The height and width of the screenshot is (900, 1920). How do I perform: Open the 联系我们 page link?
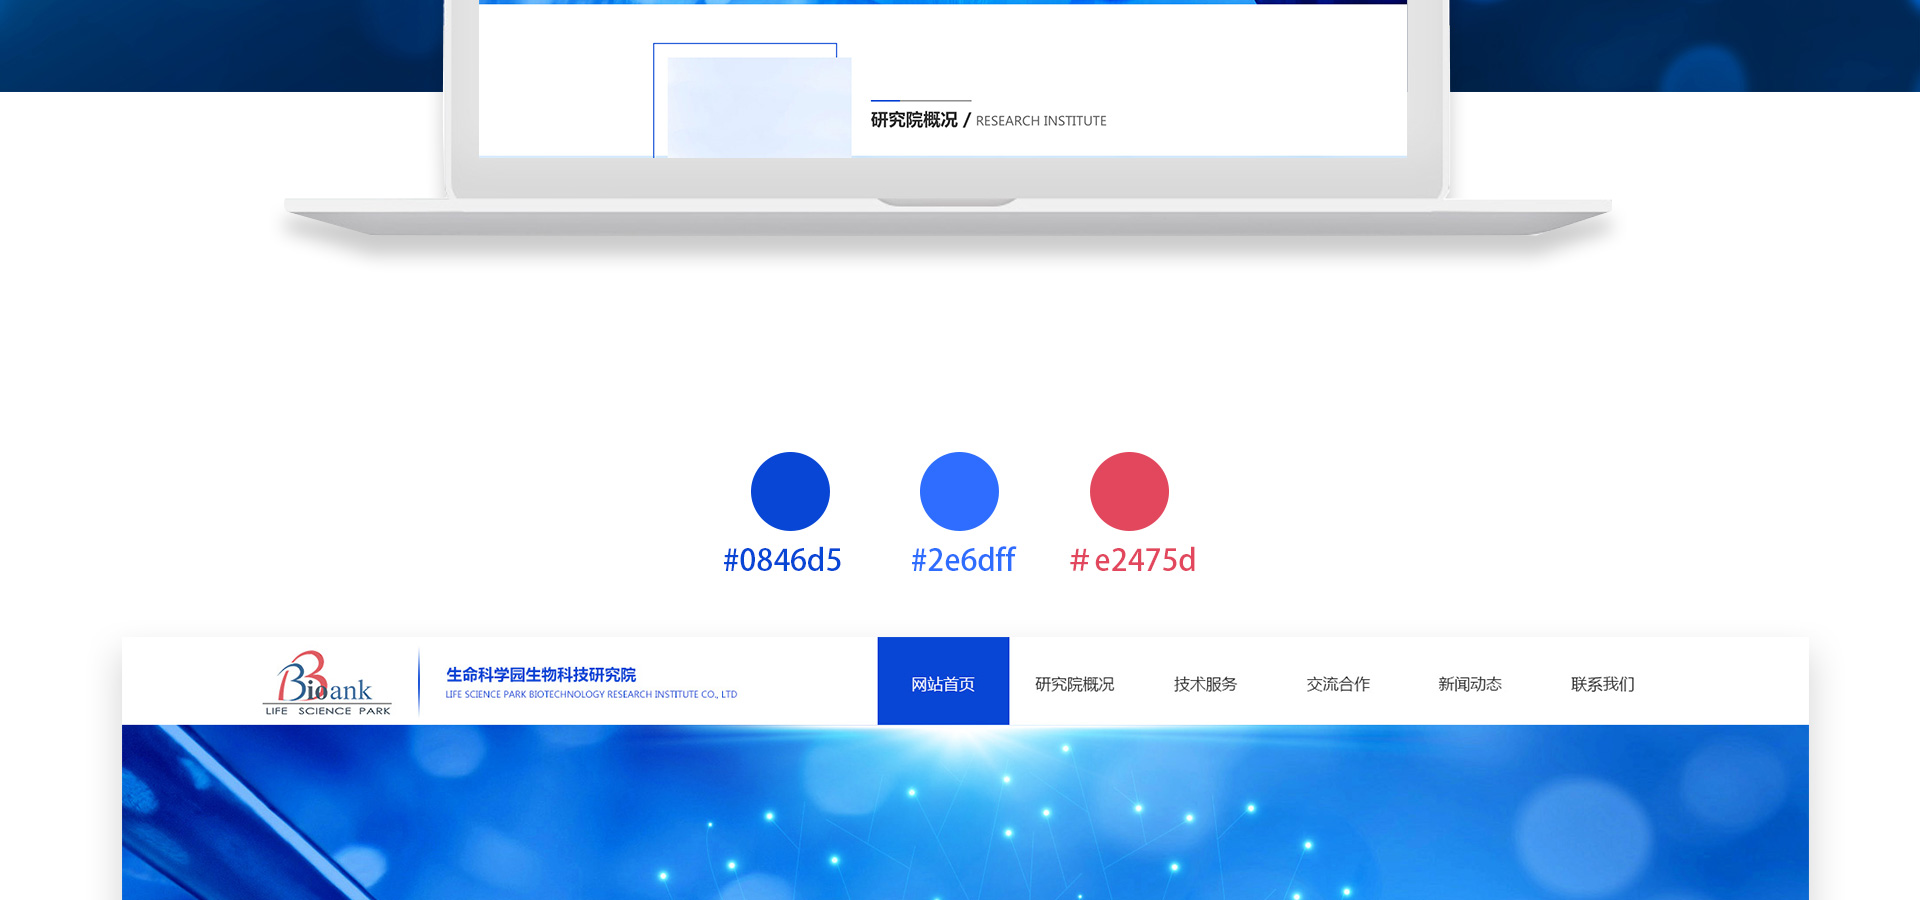tap(1602, 684)
